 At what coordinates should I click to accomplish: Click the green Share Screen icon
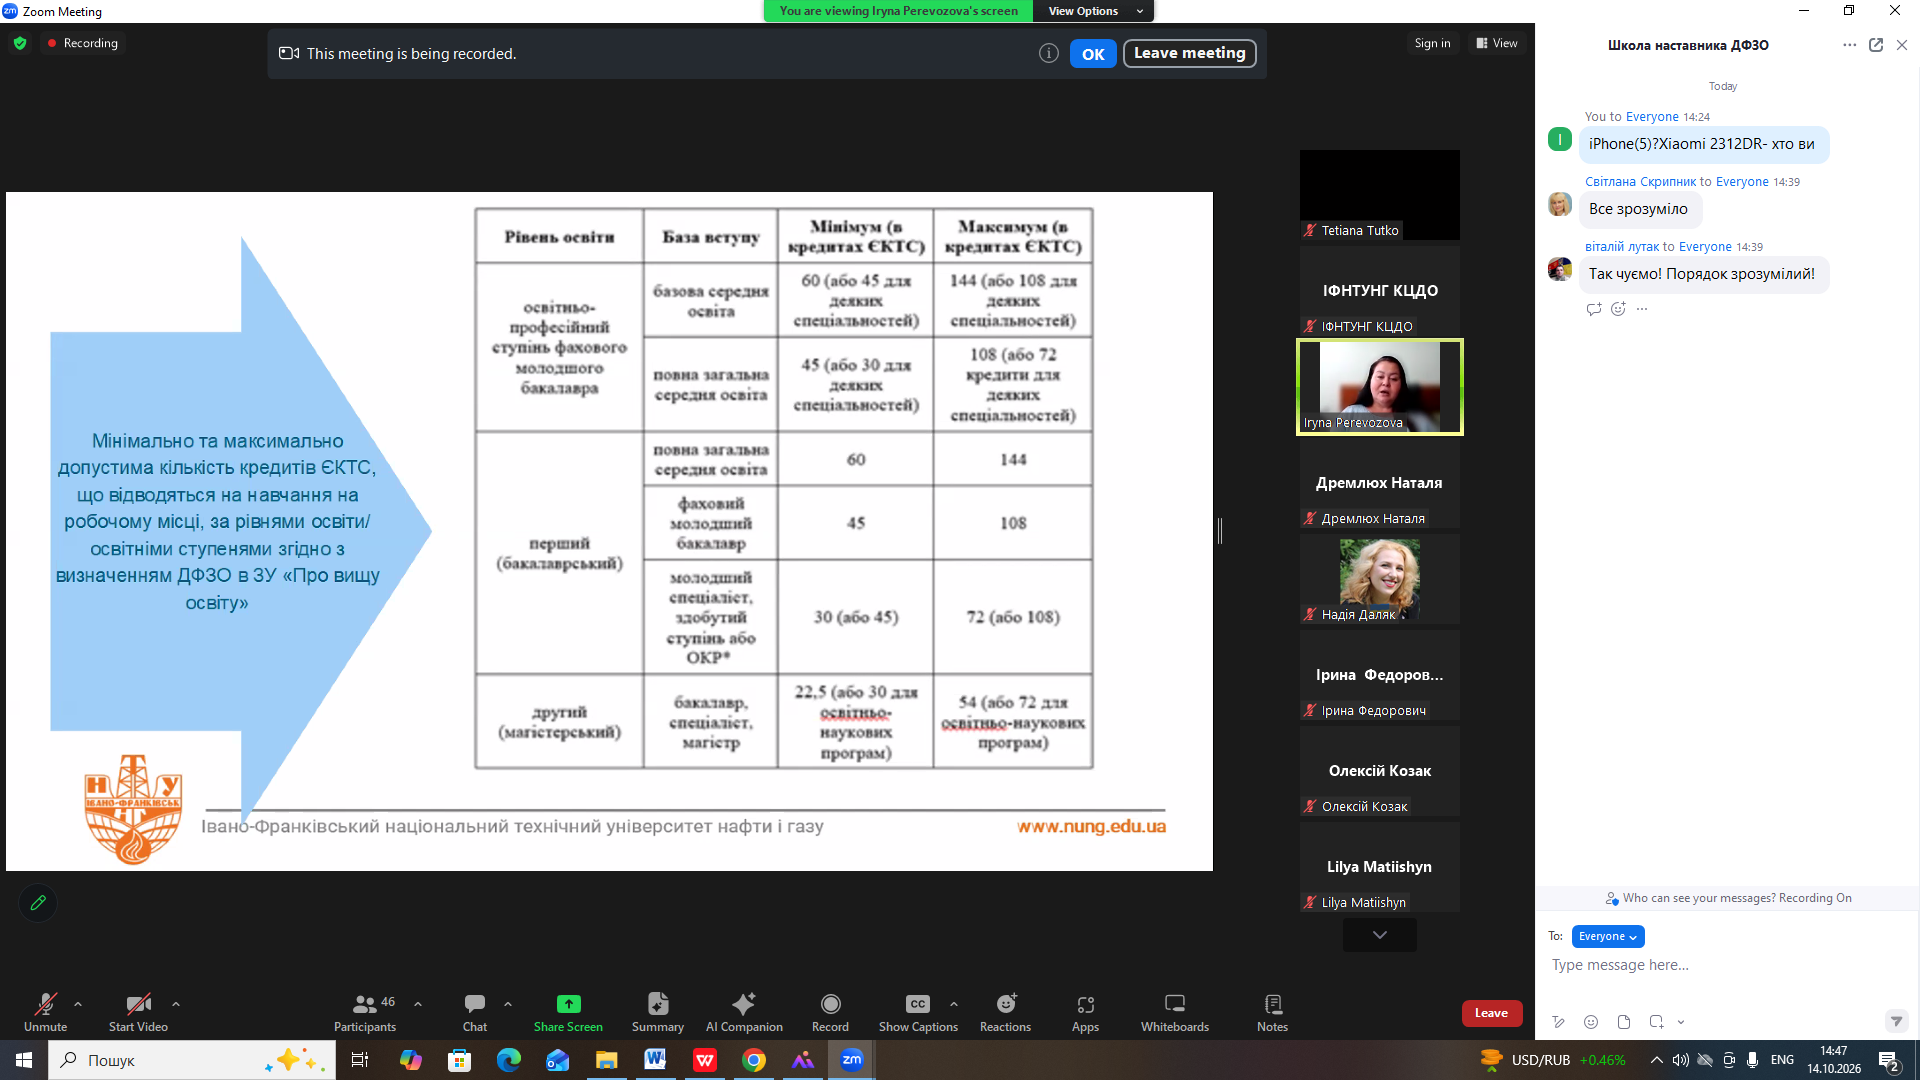click(568, 1004)
